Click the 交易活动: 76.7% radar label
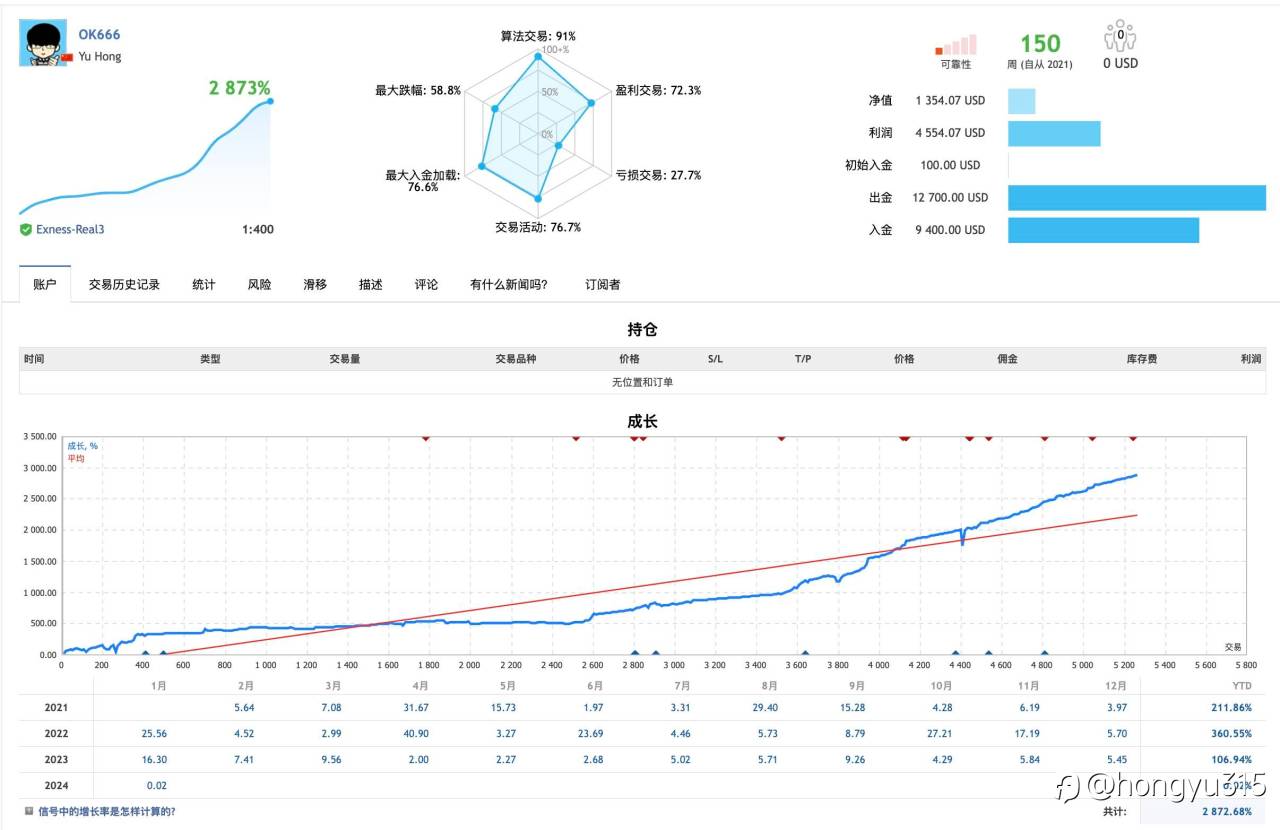 pyautogui.click(x=538, y=227)
